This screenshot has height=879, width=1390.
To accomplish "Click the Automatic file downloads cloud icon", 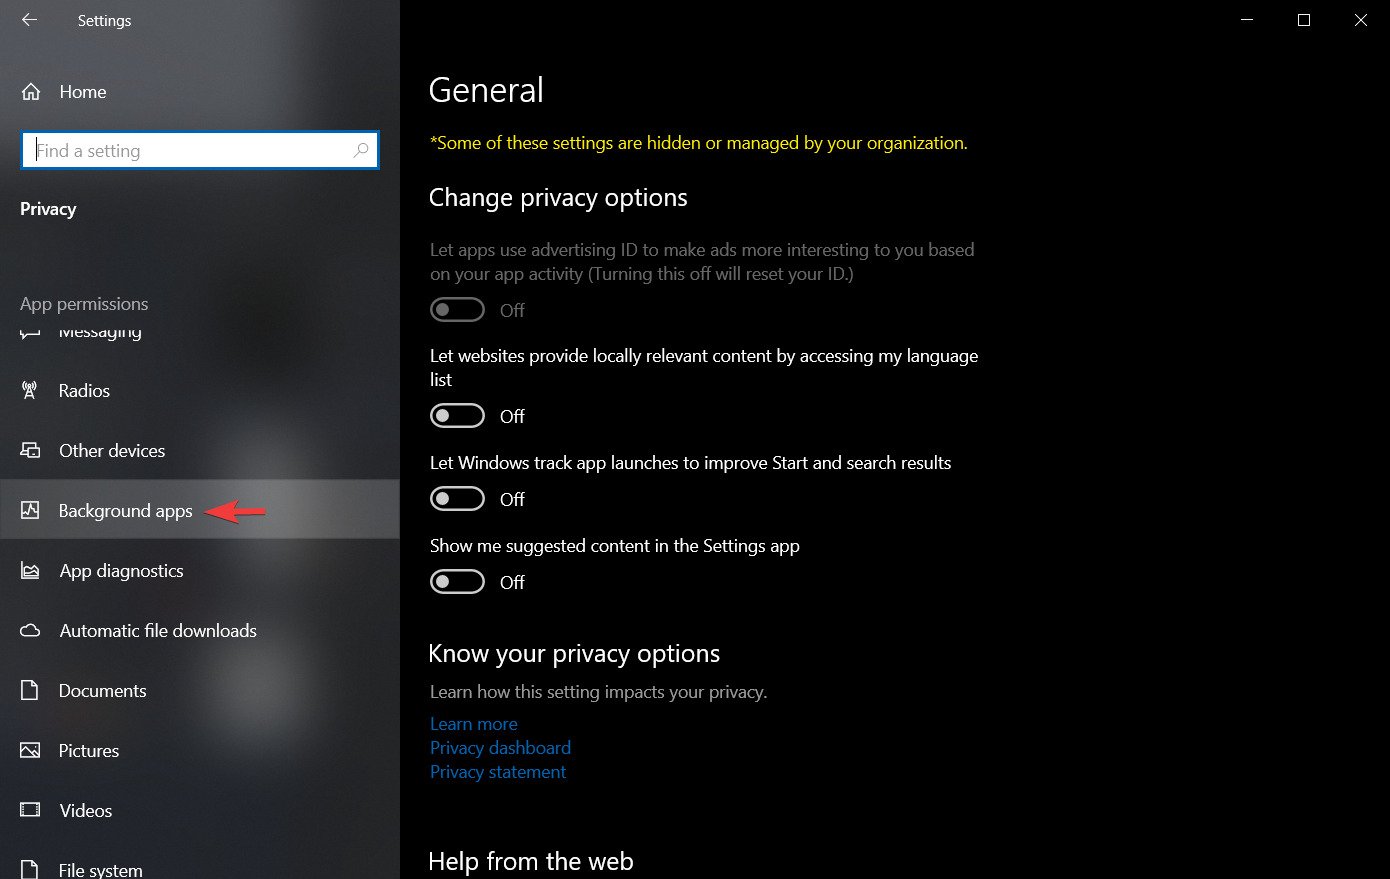I will [30, 631].
